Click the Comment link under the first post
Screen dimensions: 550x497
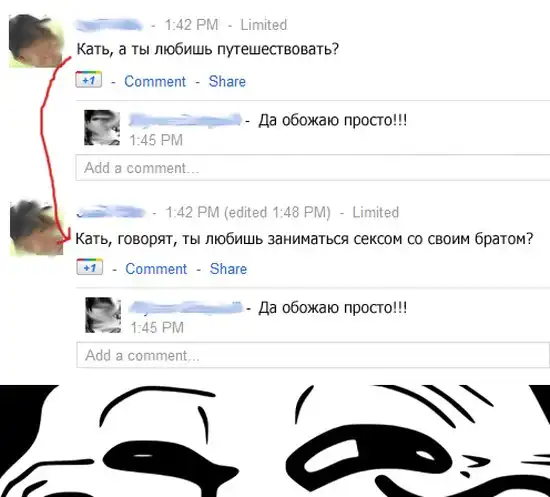[155, 81]
